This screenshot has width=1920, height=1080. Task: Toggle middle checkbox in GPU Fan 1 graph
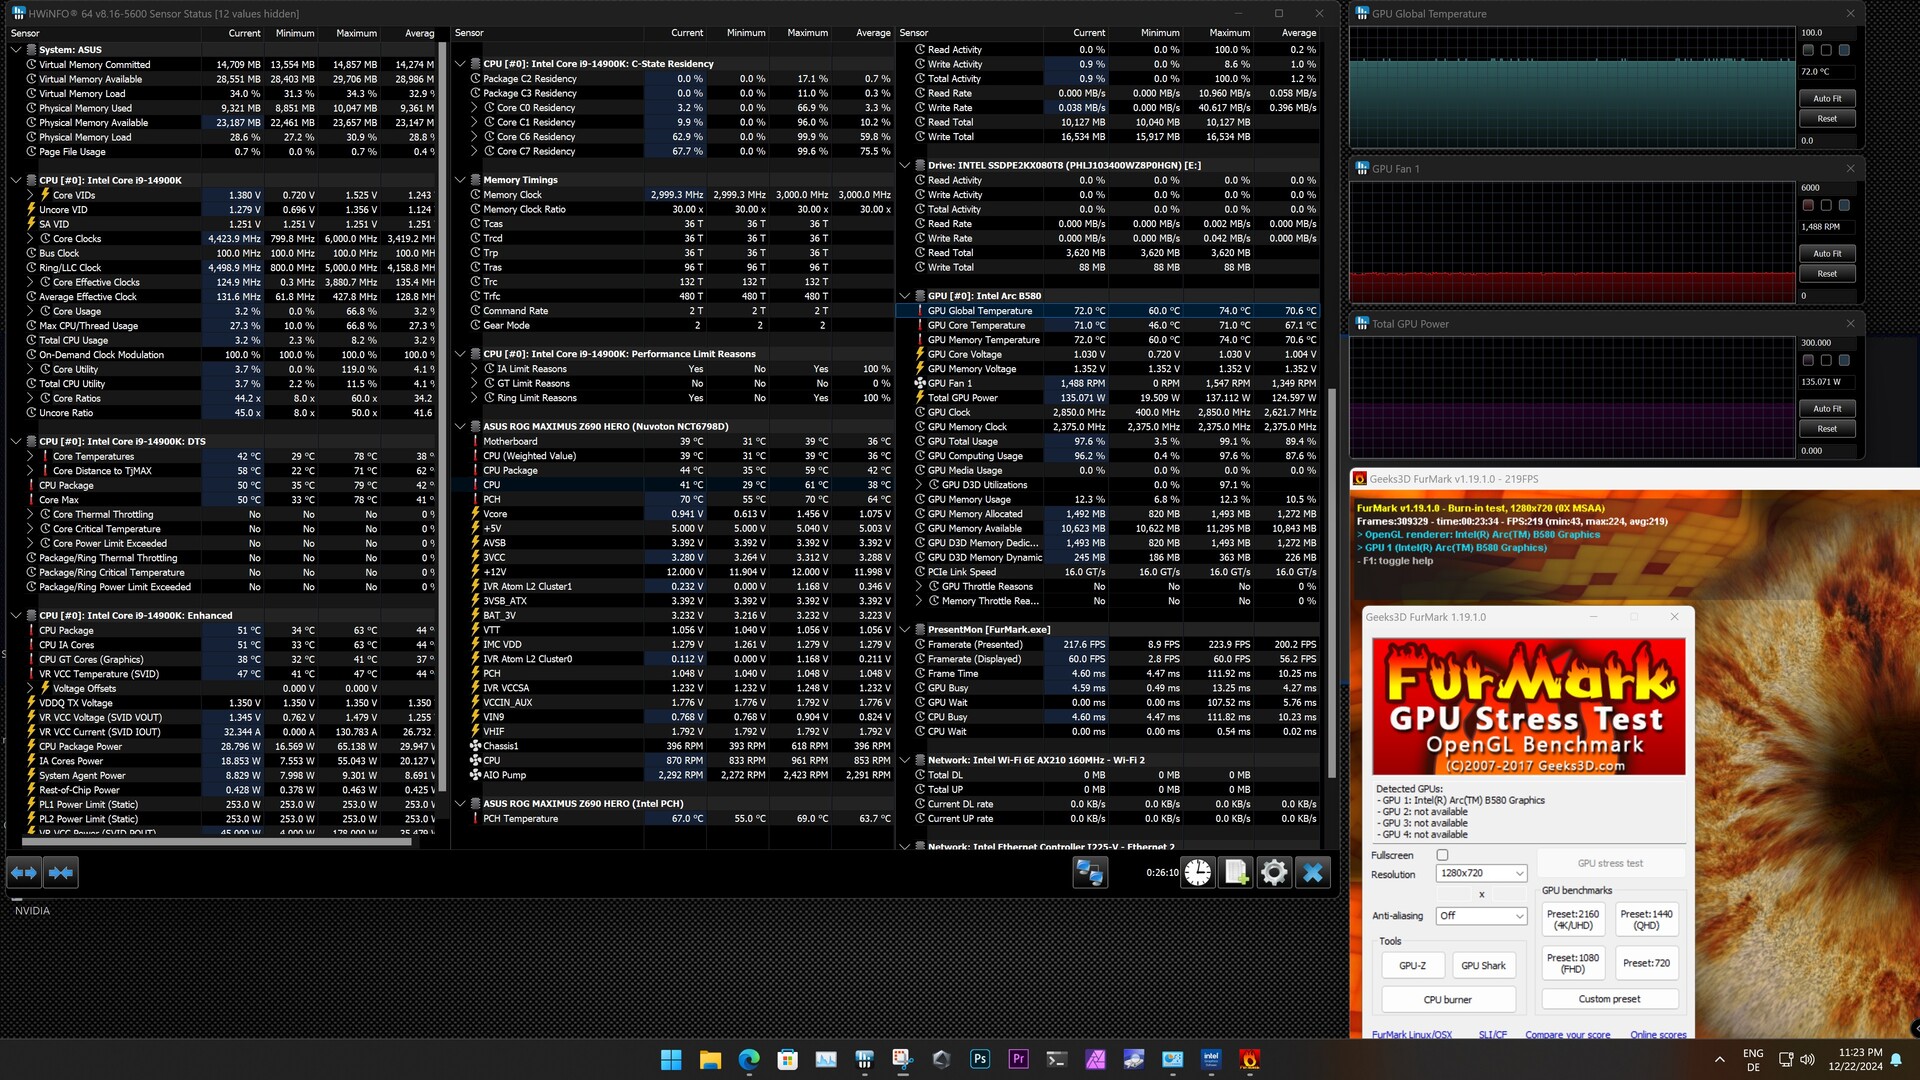pyautogui.click(x=1826, y=205)
